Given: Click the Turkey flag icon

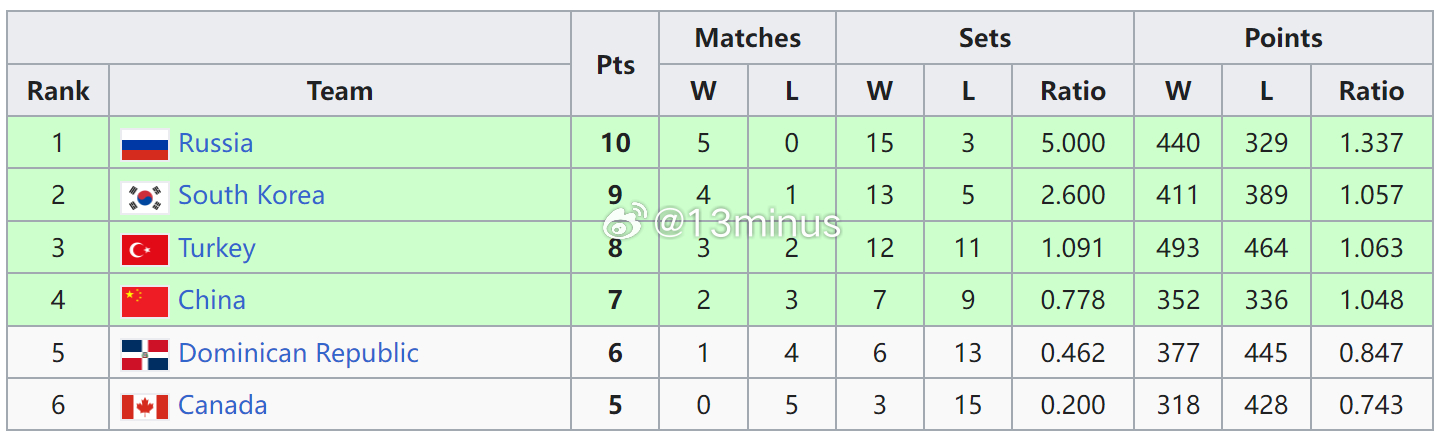Looking at the screenshot, I should click(x=144, y=249).
